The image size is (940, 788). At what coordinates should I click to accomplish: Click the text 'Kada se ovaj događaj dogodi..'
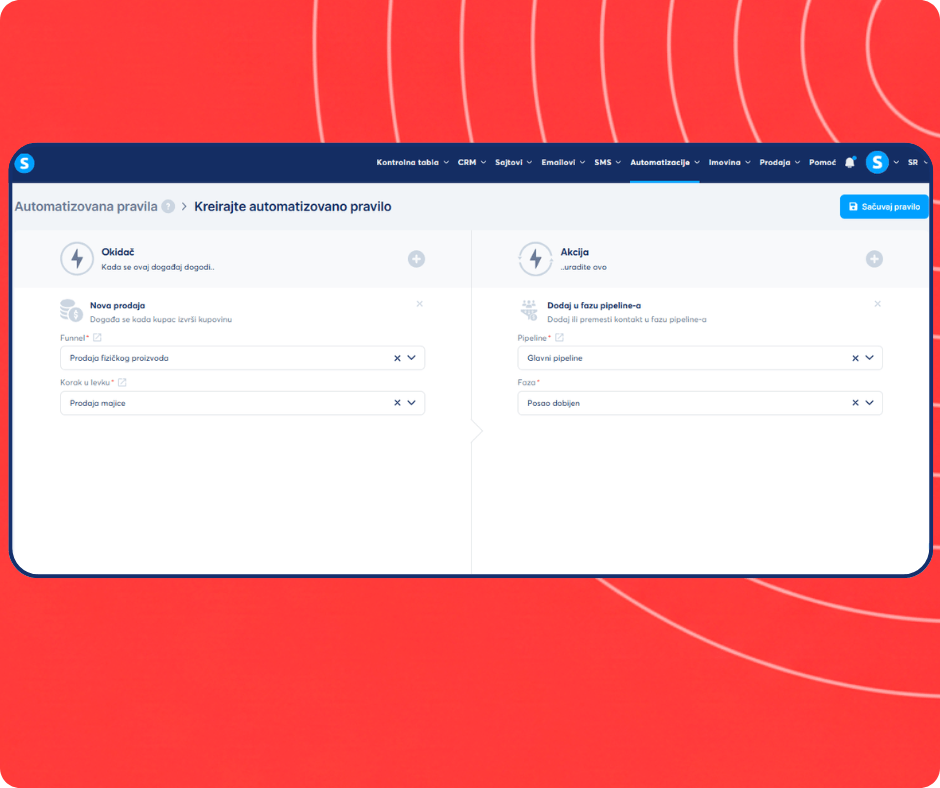158,267
